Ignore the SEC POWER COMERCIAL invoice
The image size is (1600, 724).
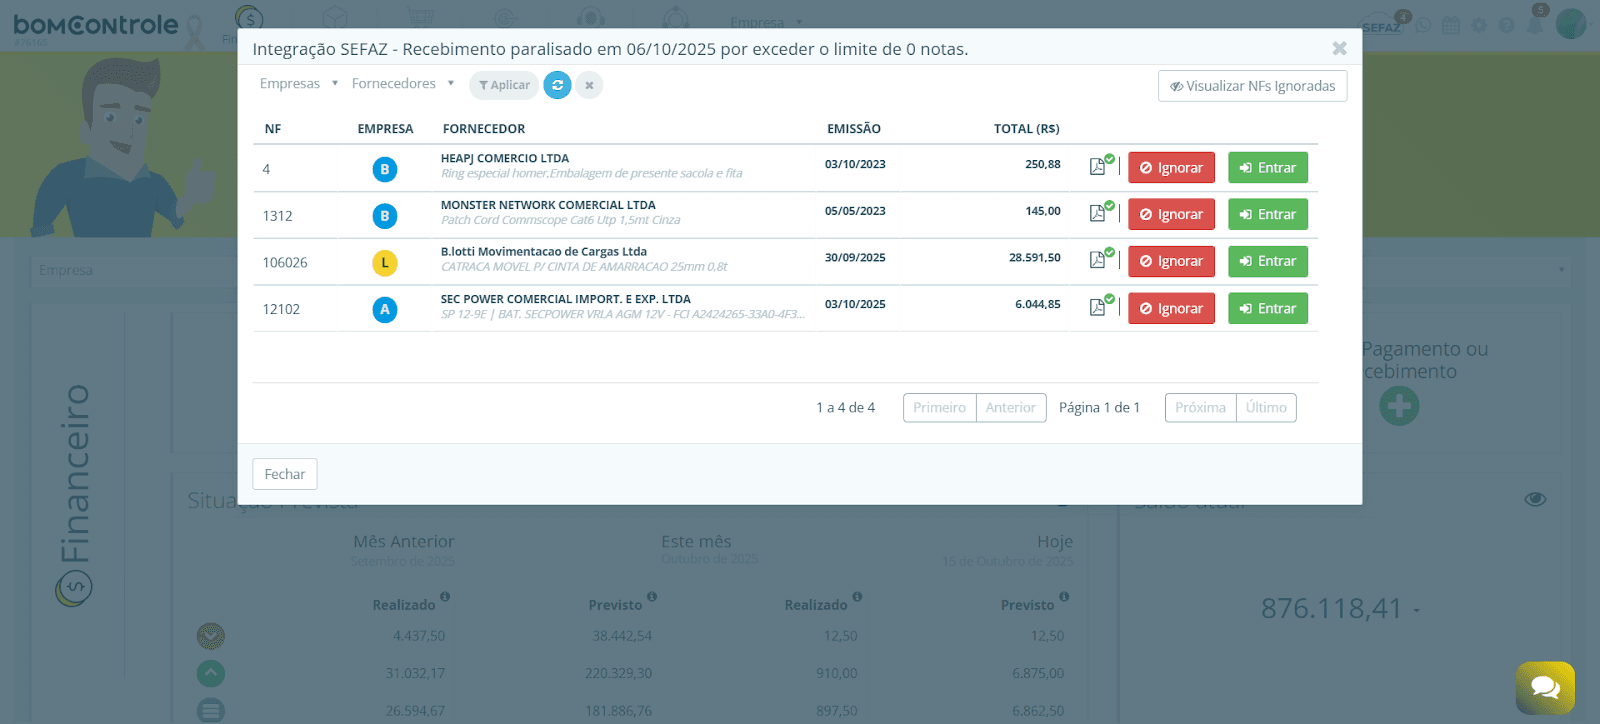[1171, 308]
